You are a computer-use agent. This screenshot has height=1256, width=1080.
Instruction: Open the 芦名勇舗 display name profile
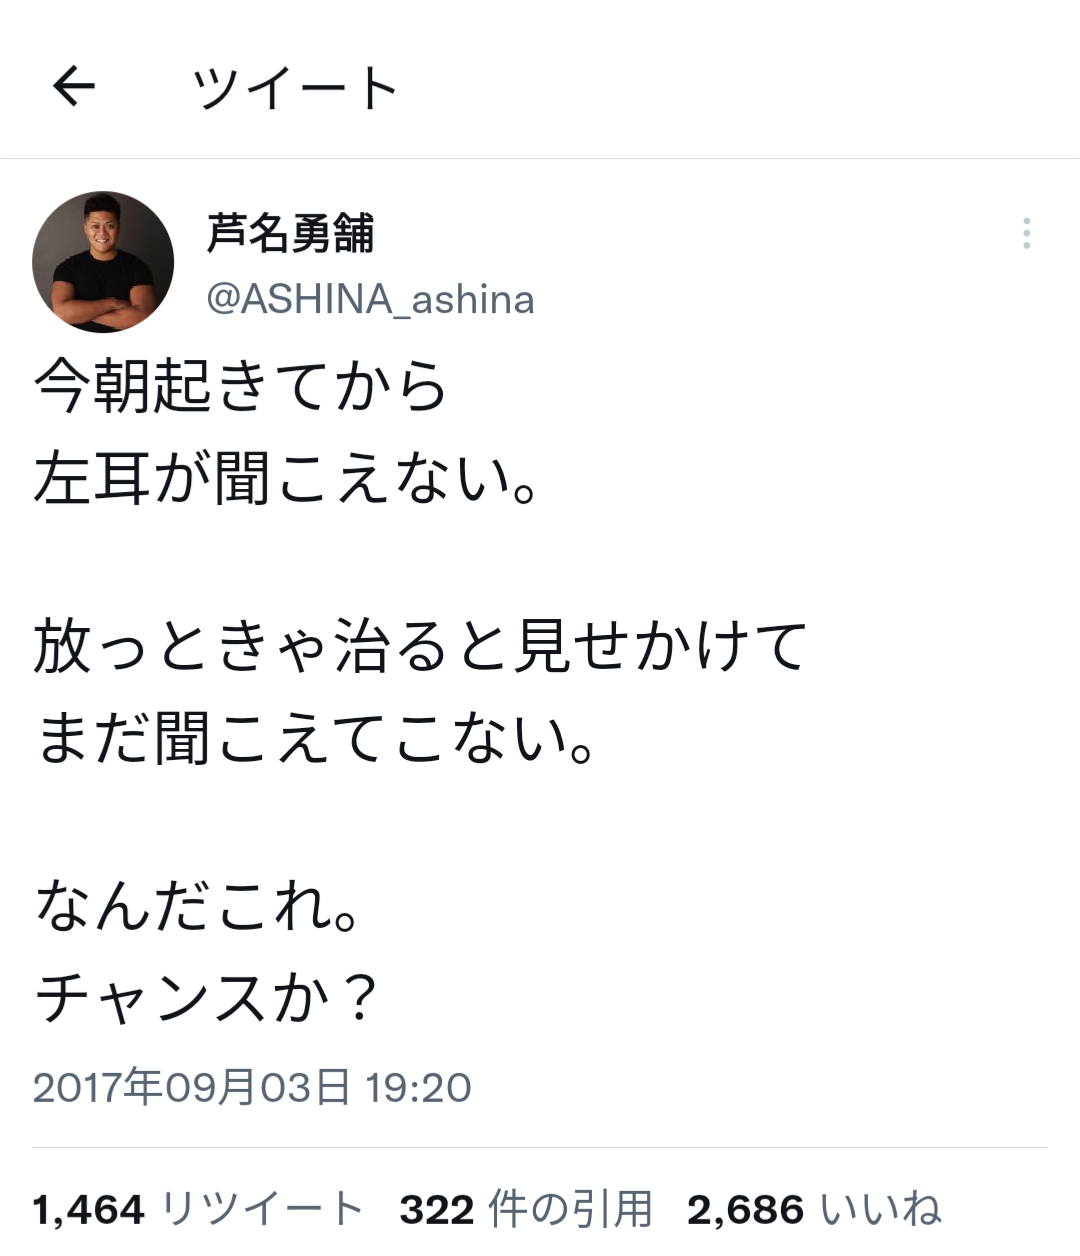tap(290, 233)
